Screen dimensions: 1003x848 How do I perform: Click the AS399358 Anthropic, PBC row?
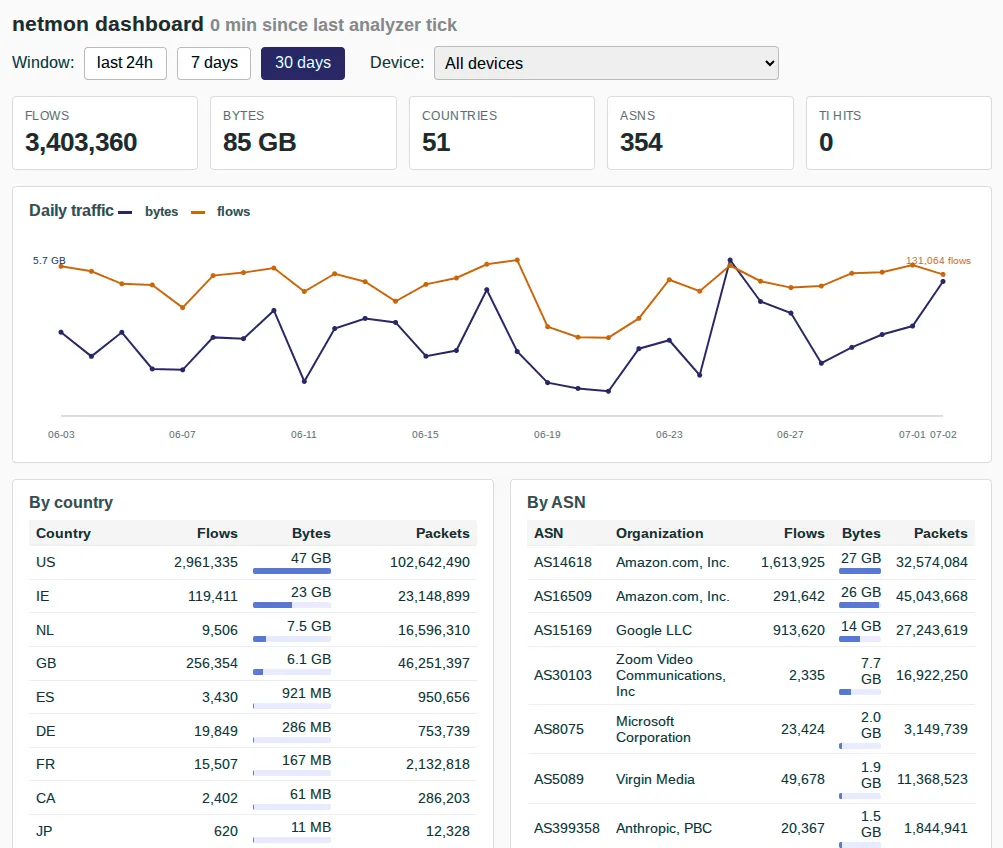pos(751,828)
